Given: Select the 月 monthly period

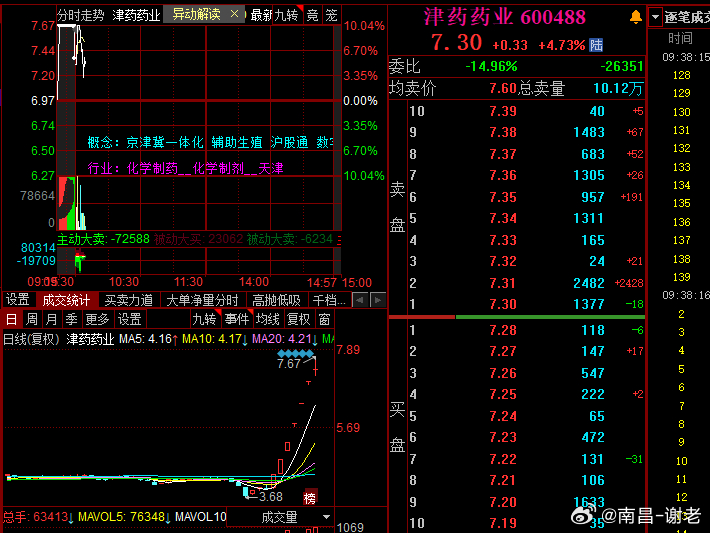Looking at the screenshot, I should pyautogui.click(x=52, y=320).
